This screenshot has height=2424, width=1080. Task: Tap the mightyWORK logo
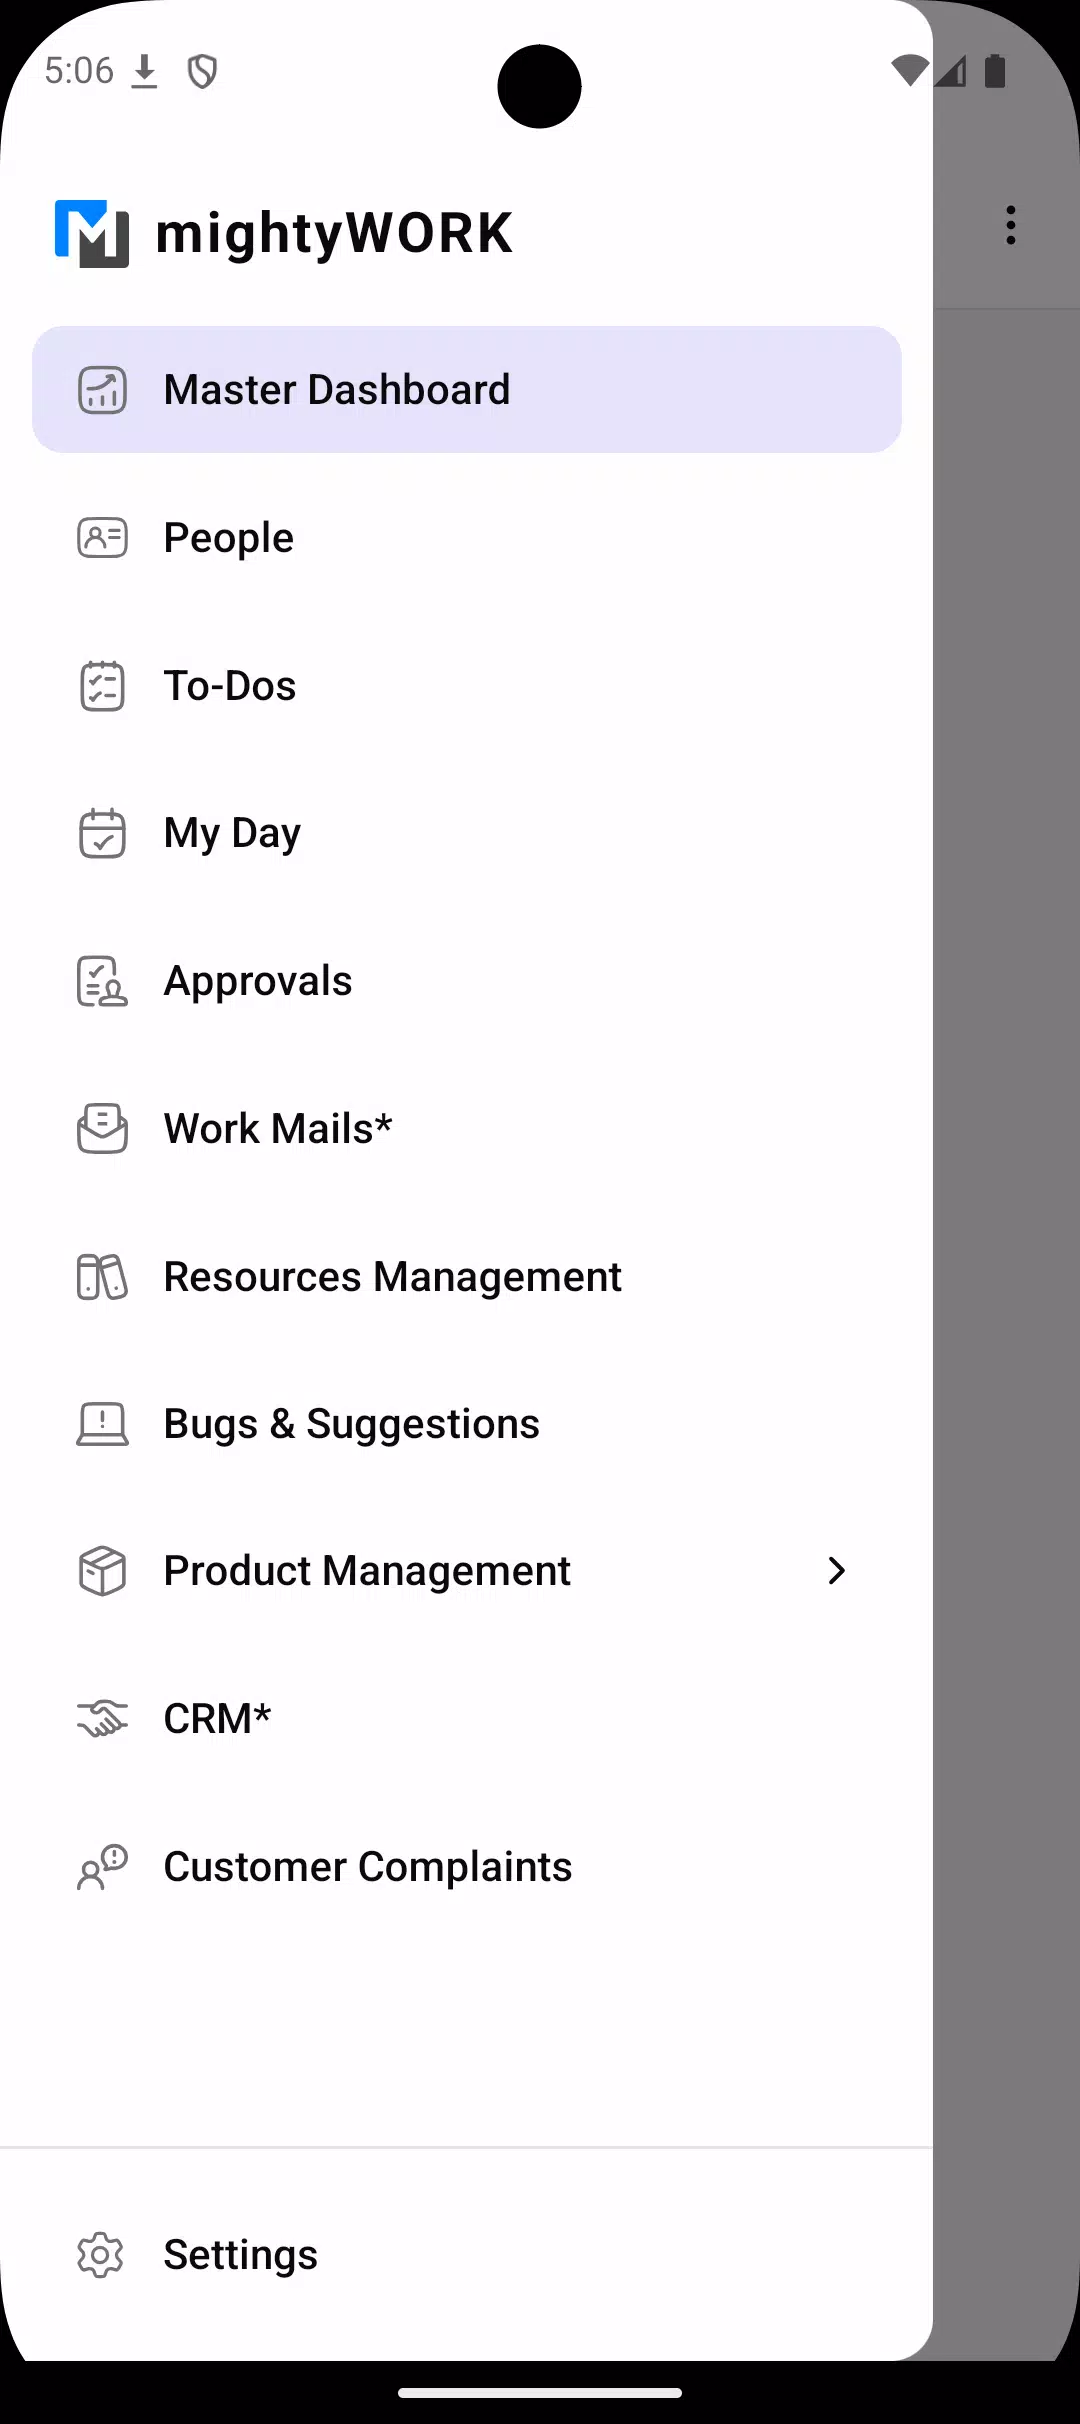(x=284, y=234)
